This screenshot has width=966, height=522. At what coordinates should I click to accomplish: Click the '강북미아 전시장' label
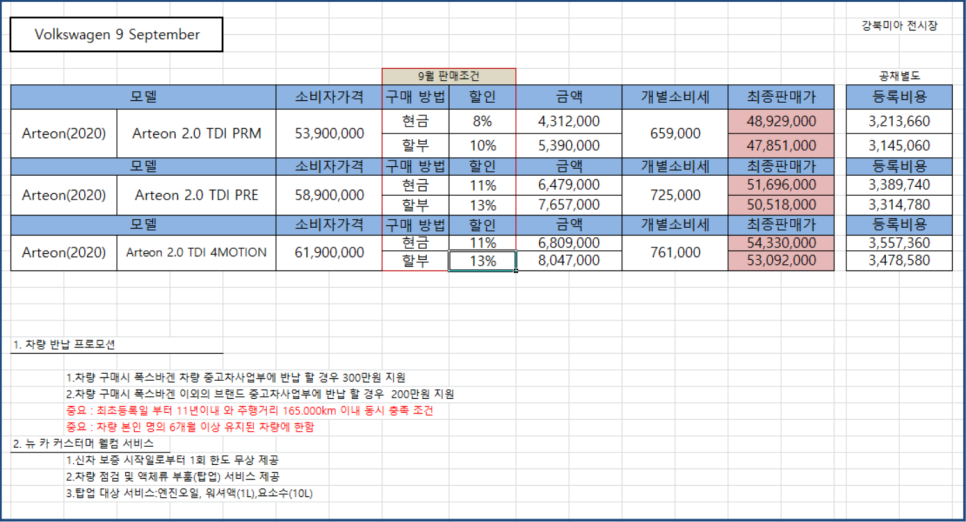(x=899, y=25)
